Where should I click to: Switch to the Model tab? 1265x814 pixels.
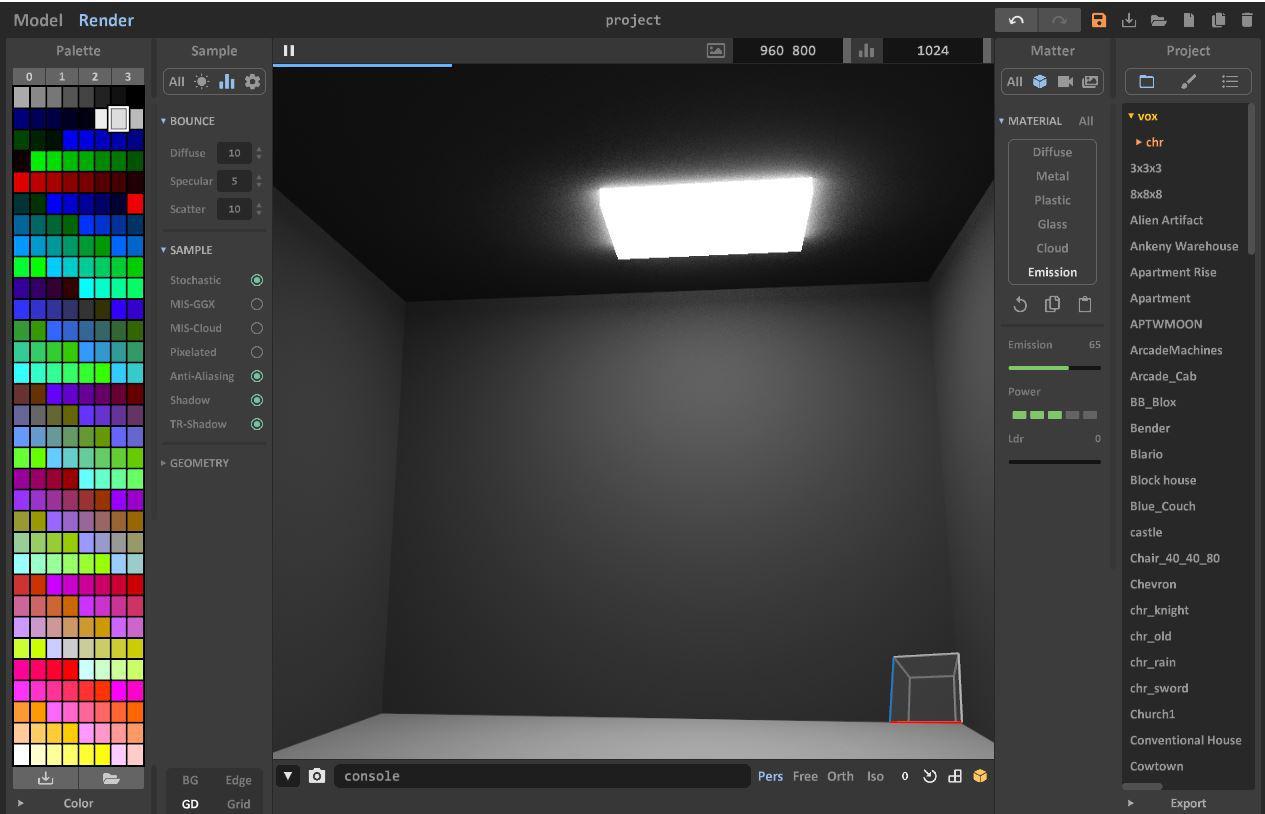click(x=37, y=19)
